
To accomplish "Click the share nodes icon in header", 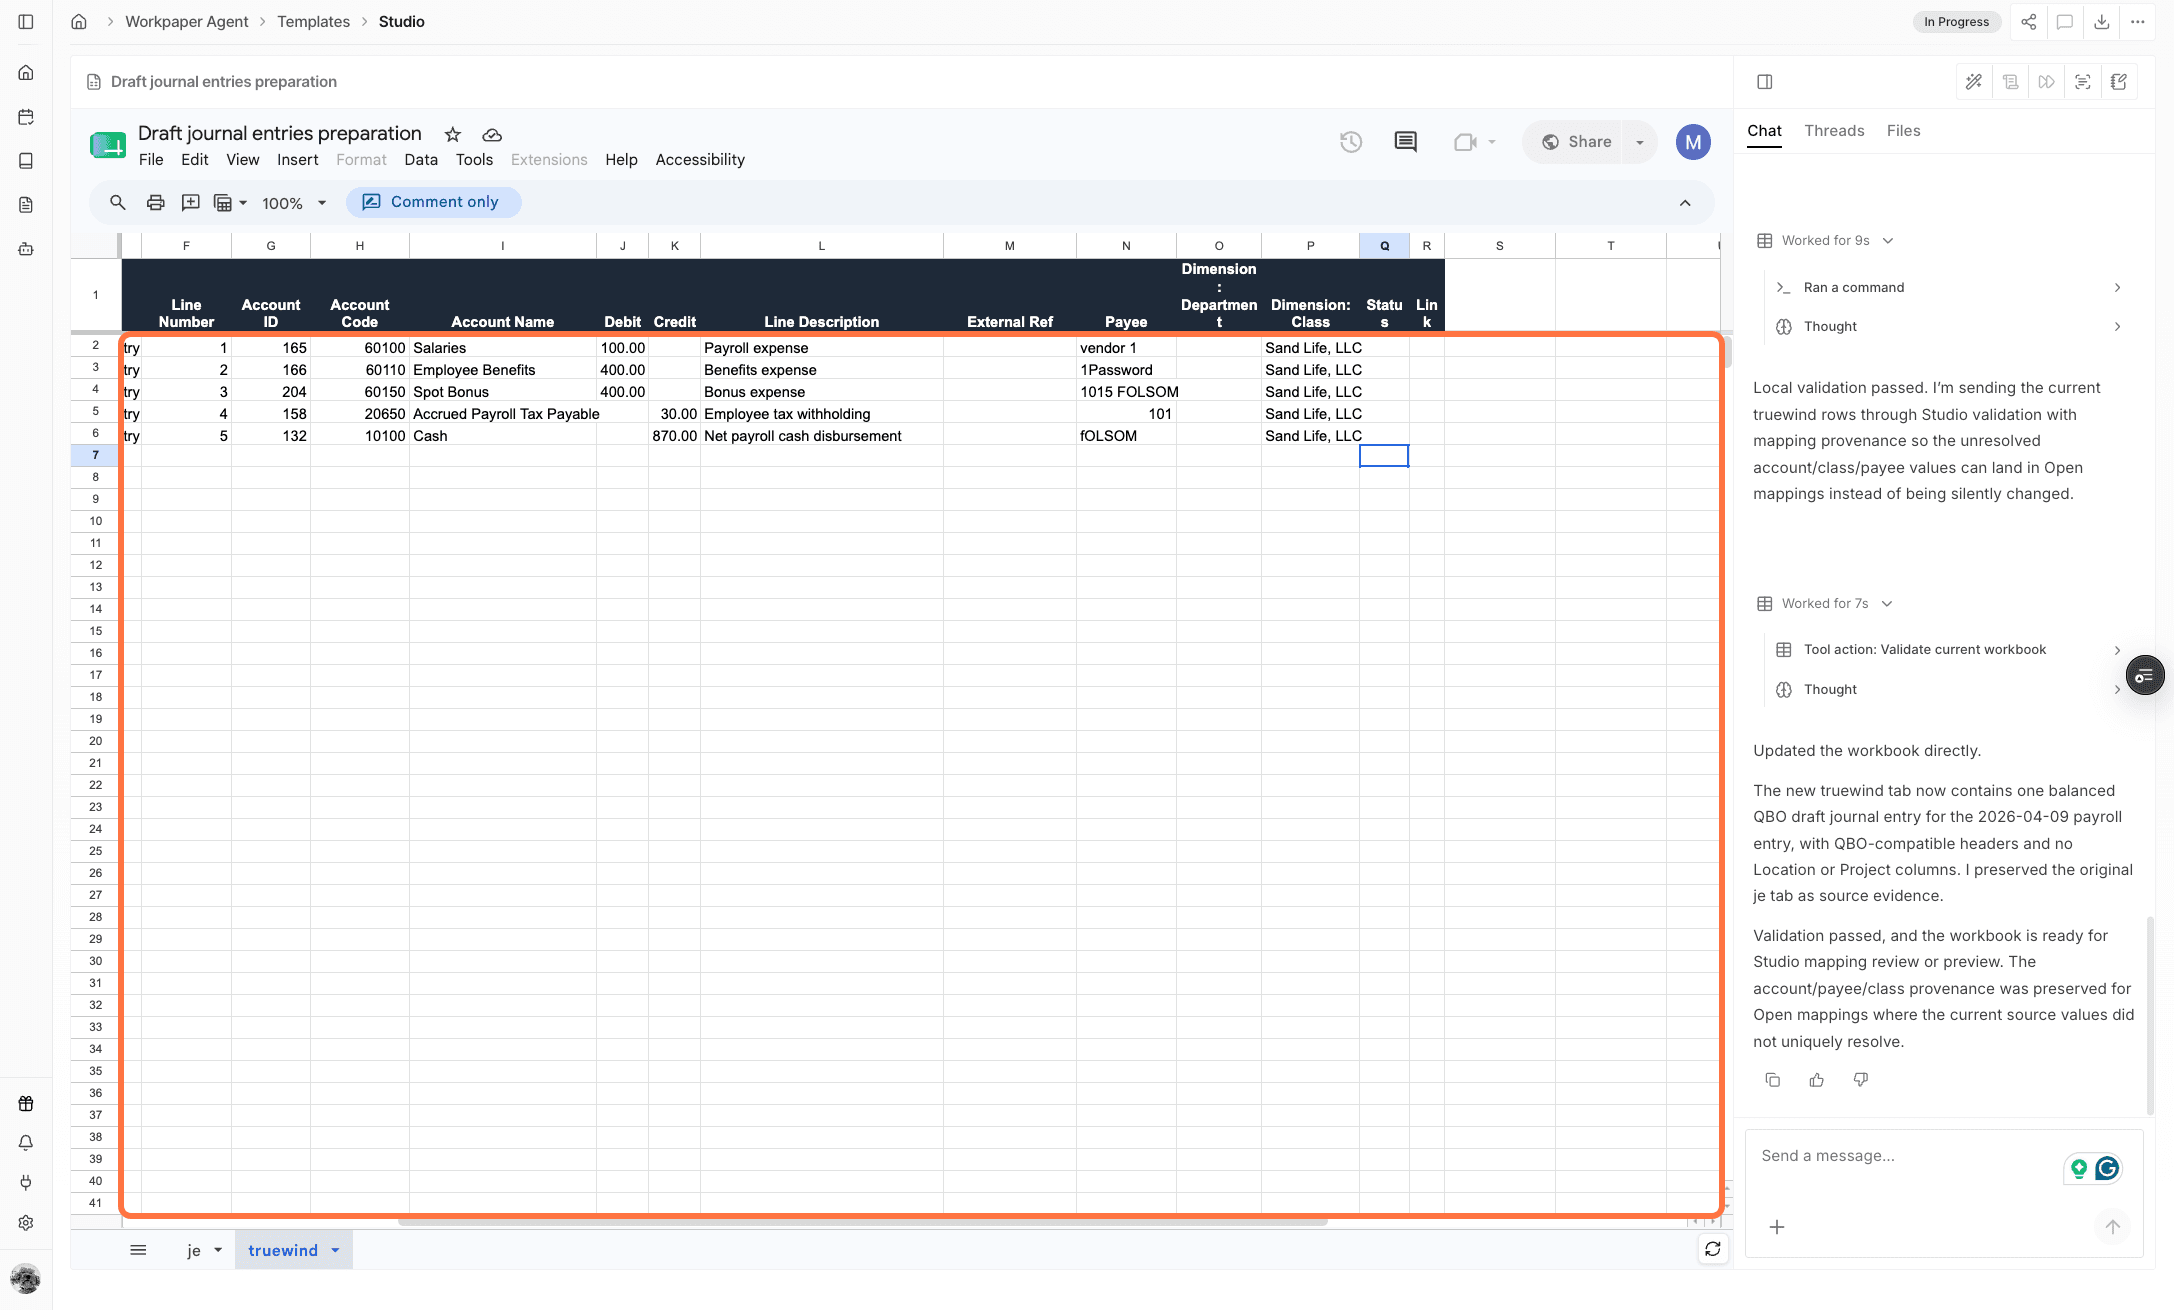I will click(2028, 22).
